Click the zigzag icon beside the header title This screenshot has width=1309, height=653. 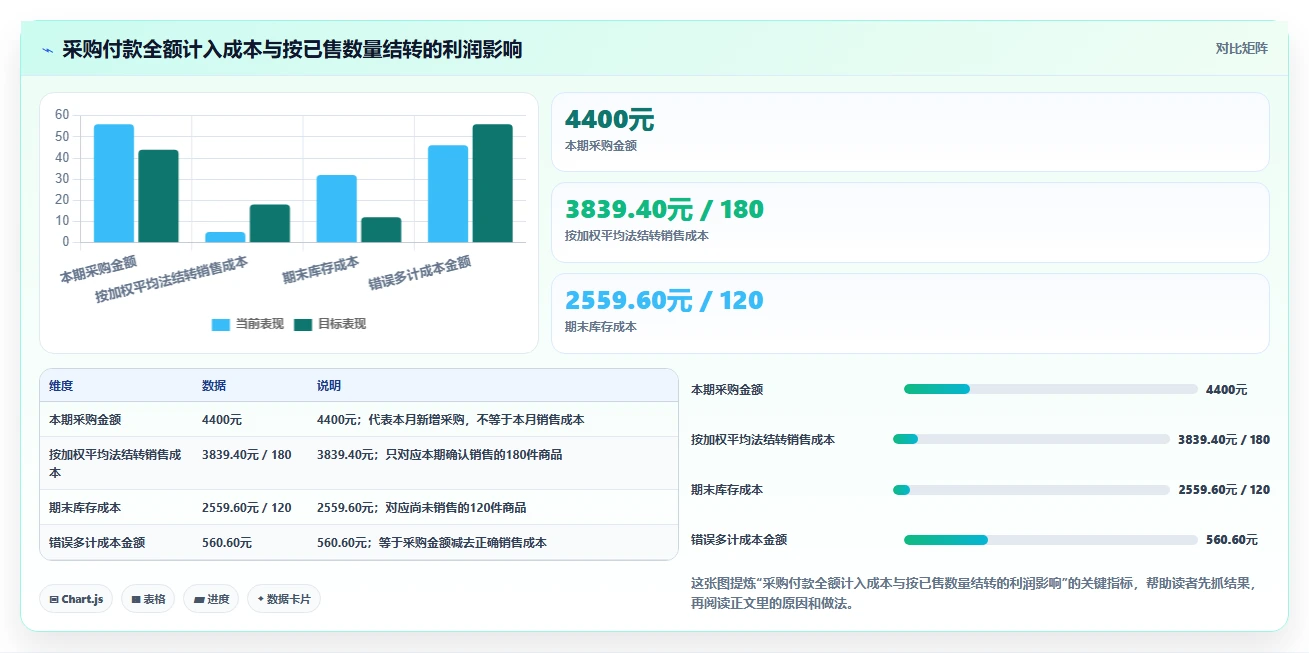pyautogui.click(x=48, y=50)
